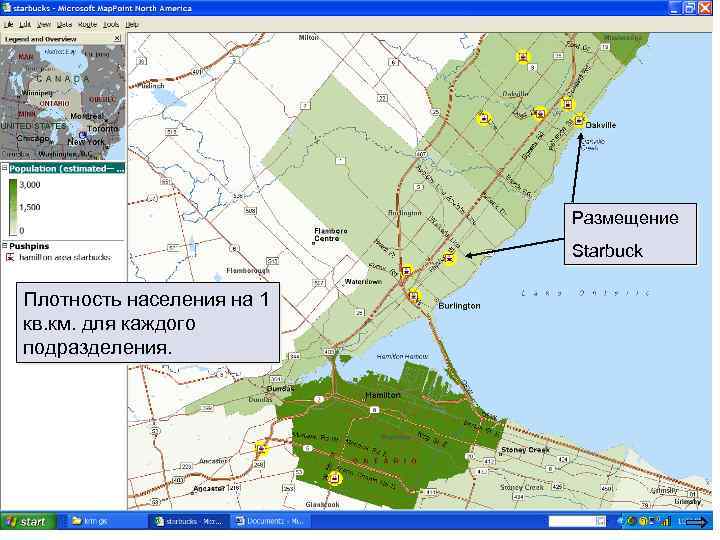Click the MapPoint application icon in title bar
This screenshot has width=720, height=540.
coord(6,7)
